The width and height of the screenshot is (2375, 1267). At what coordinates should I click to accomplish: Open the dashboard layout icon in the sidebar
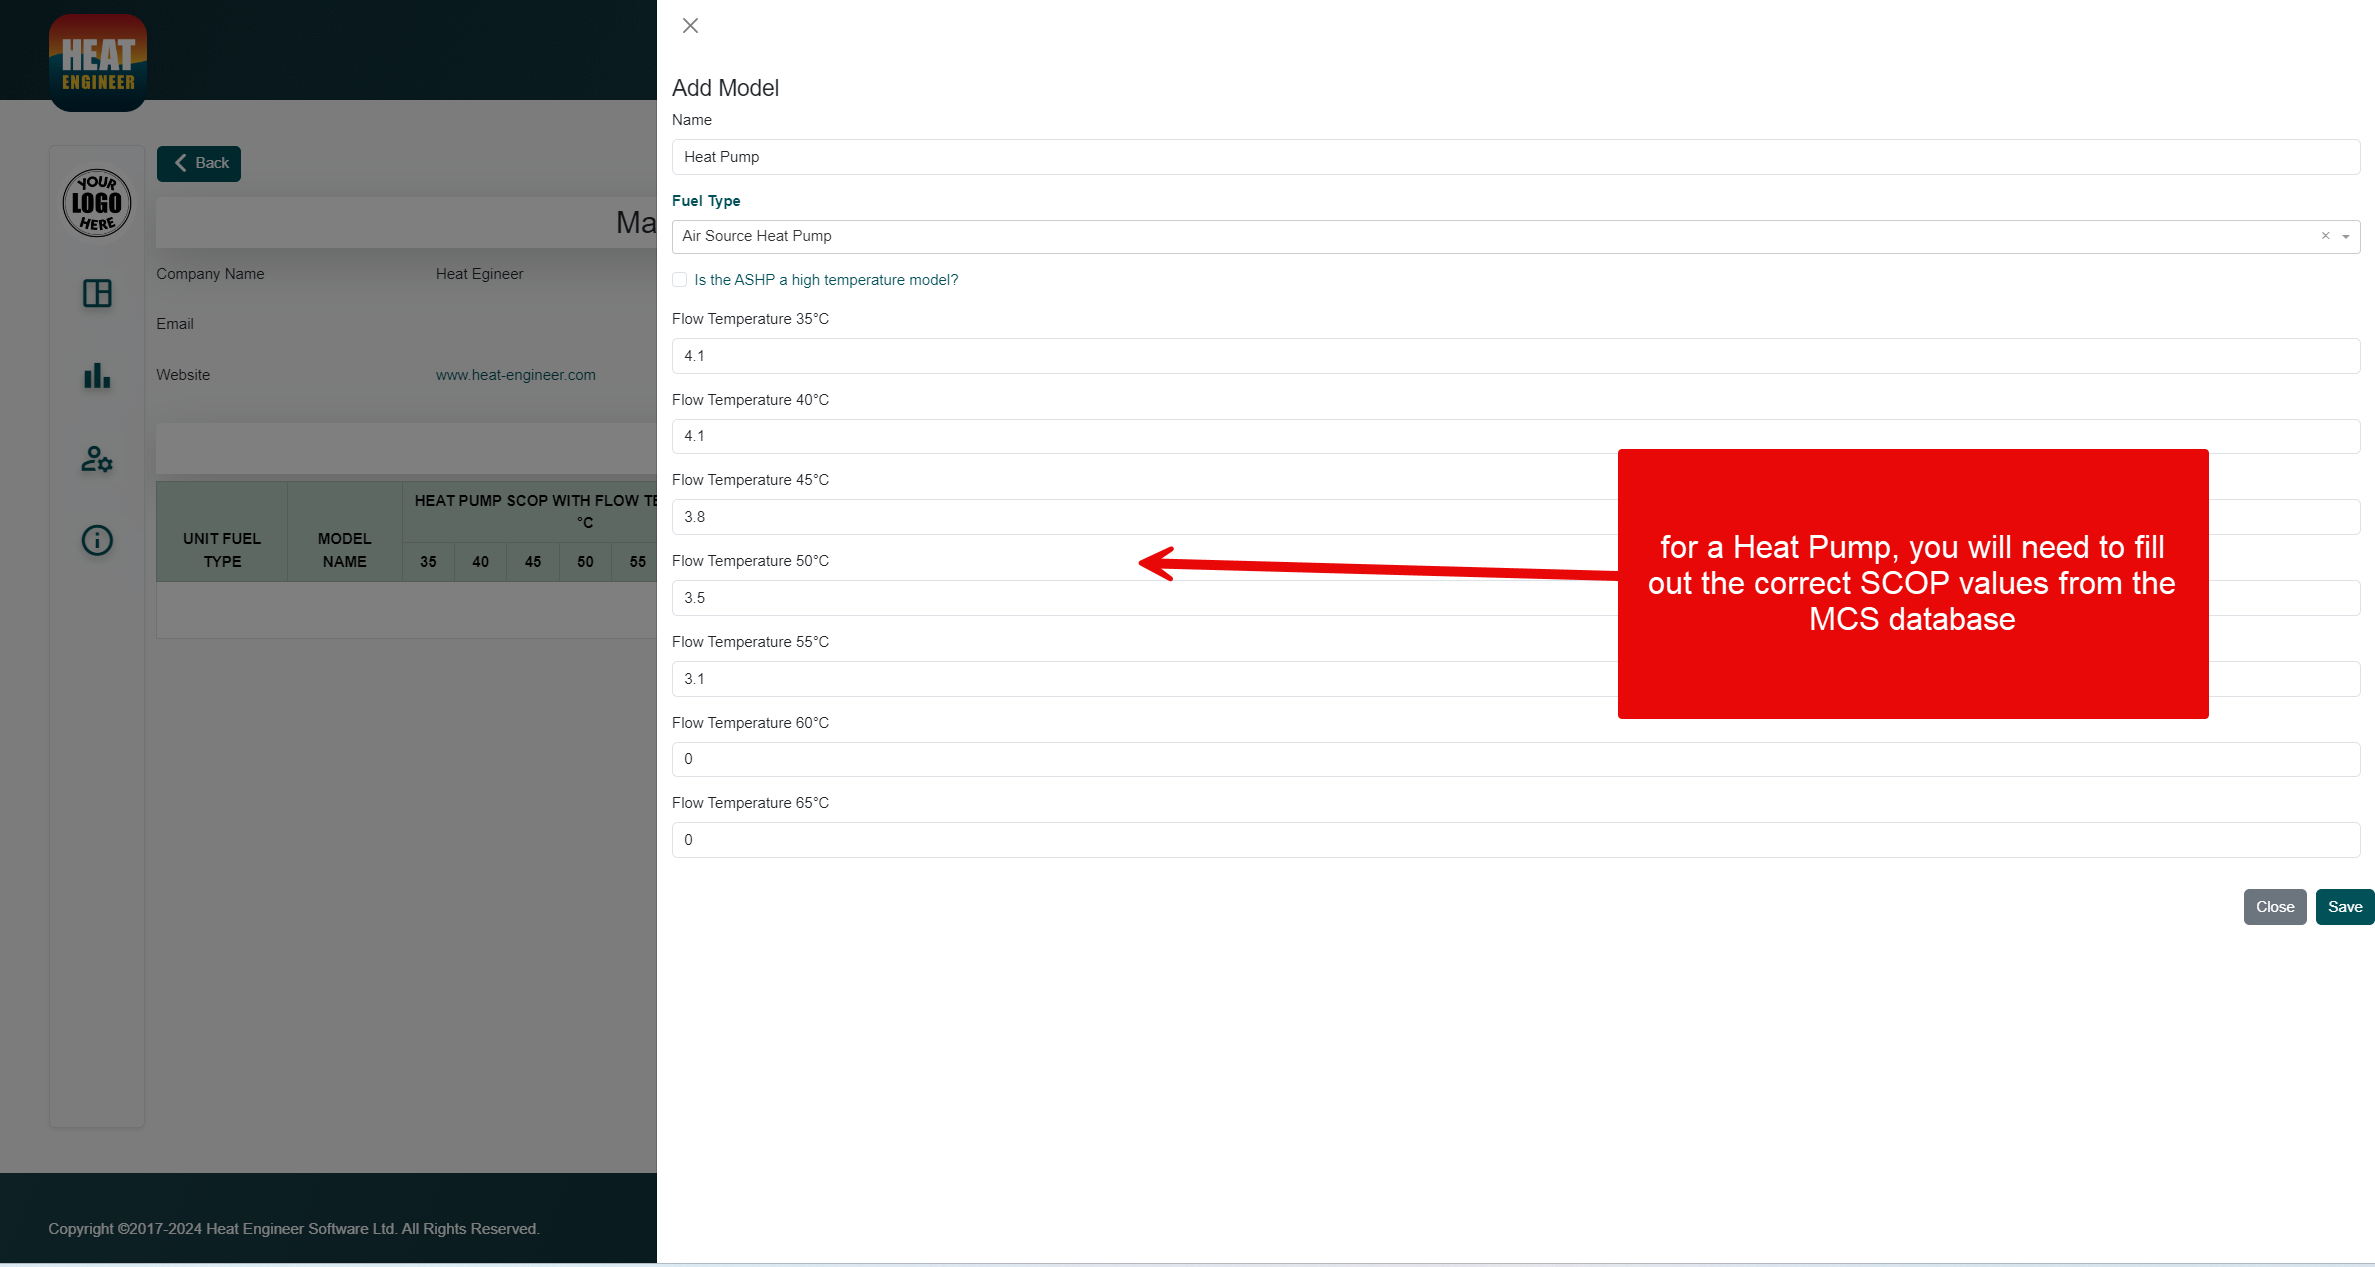[96, 294]
